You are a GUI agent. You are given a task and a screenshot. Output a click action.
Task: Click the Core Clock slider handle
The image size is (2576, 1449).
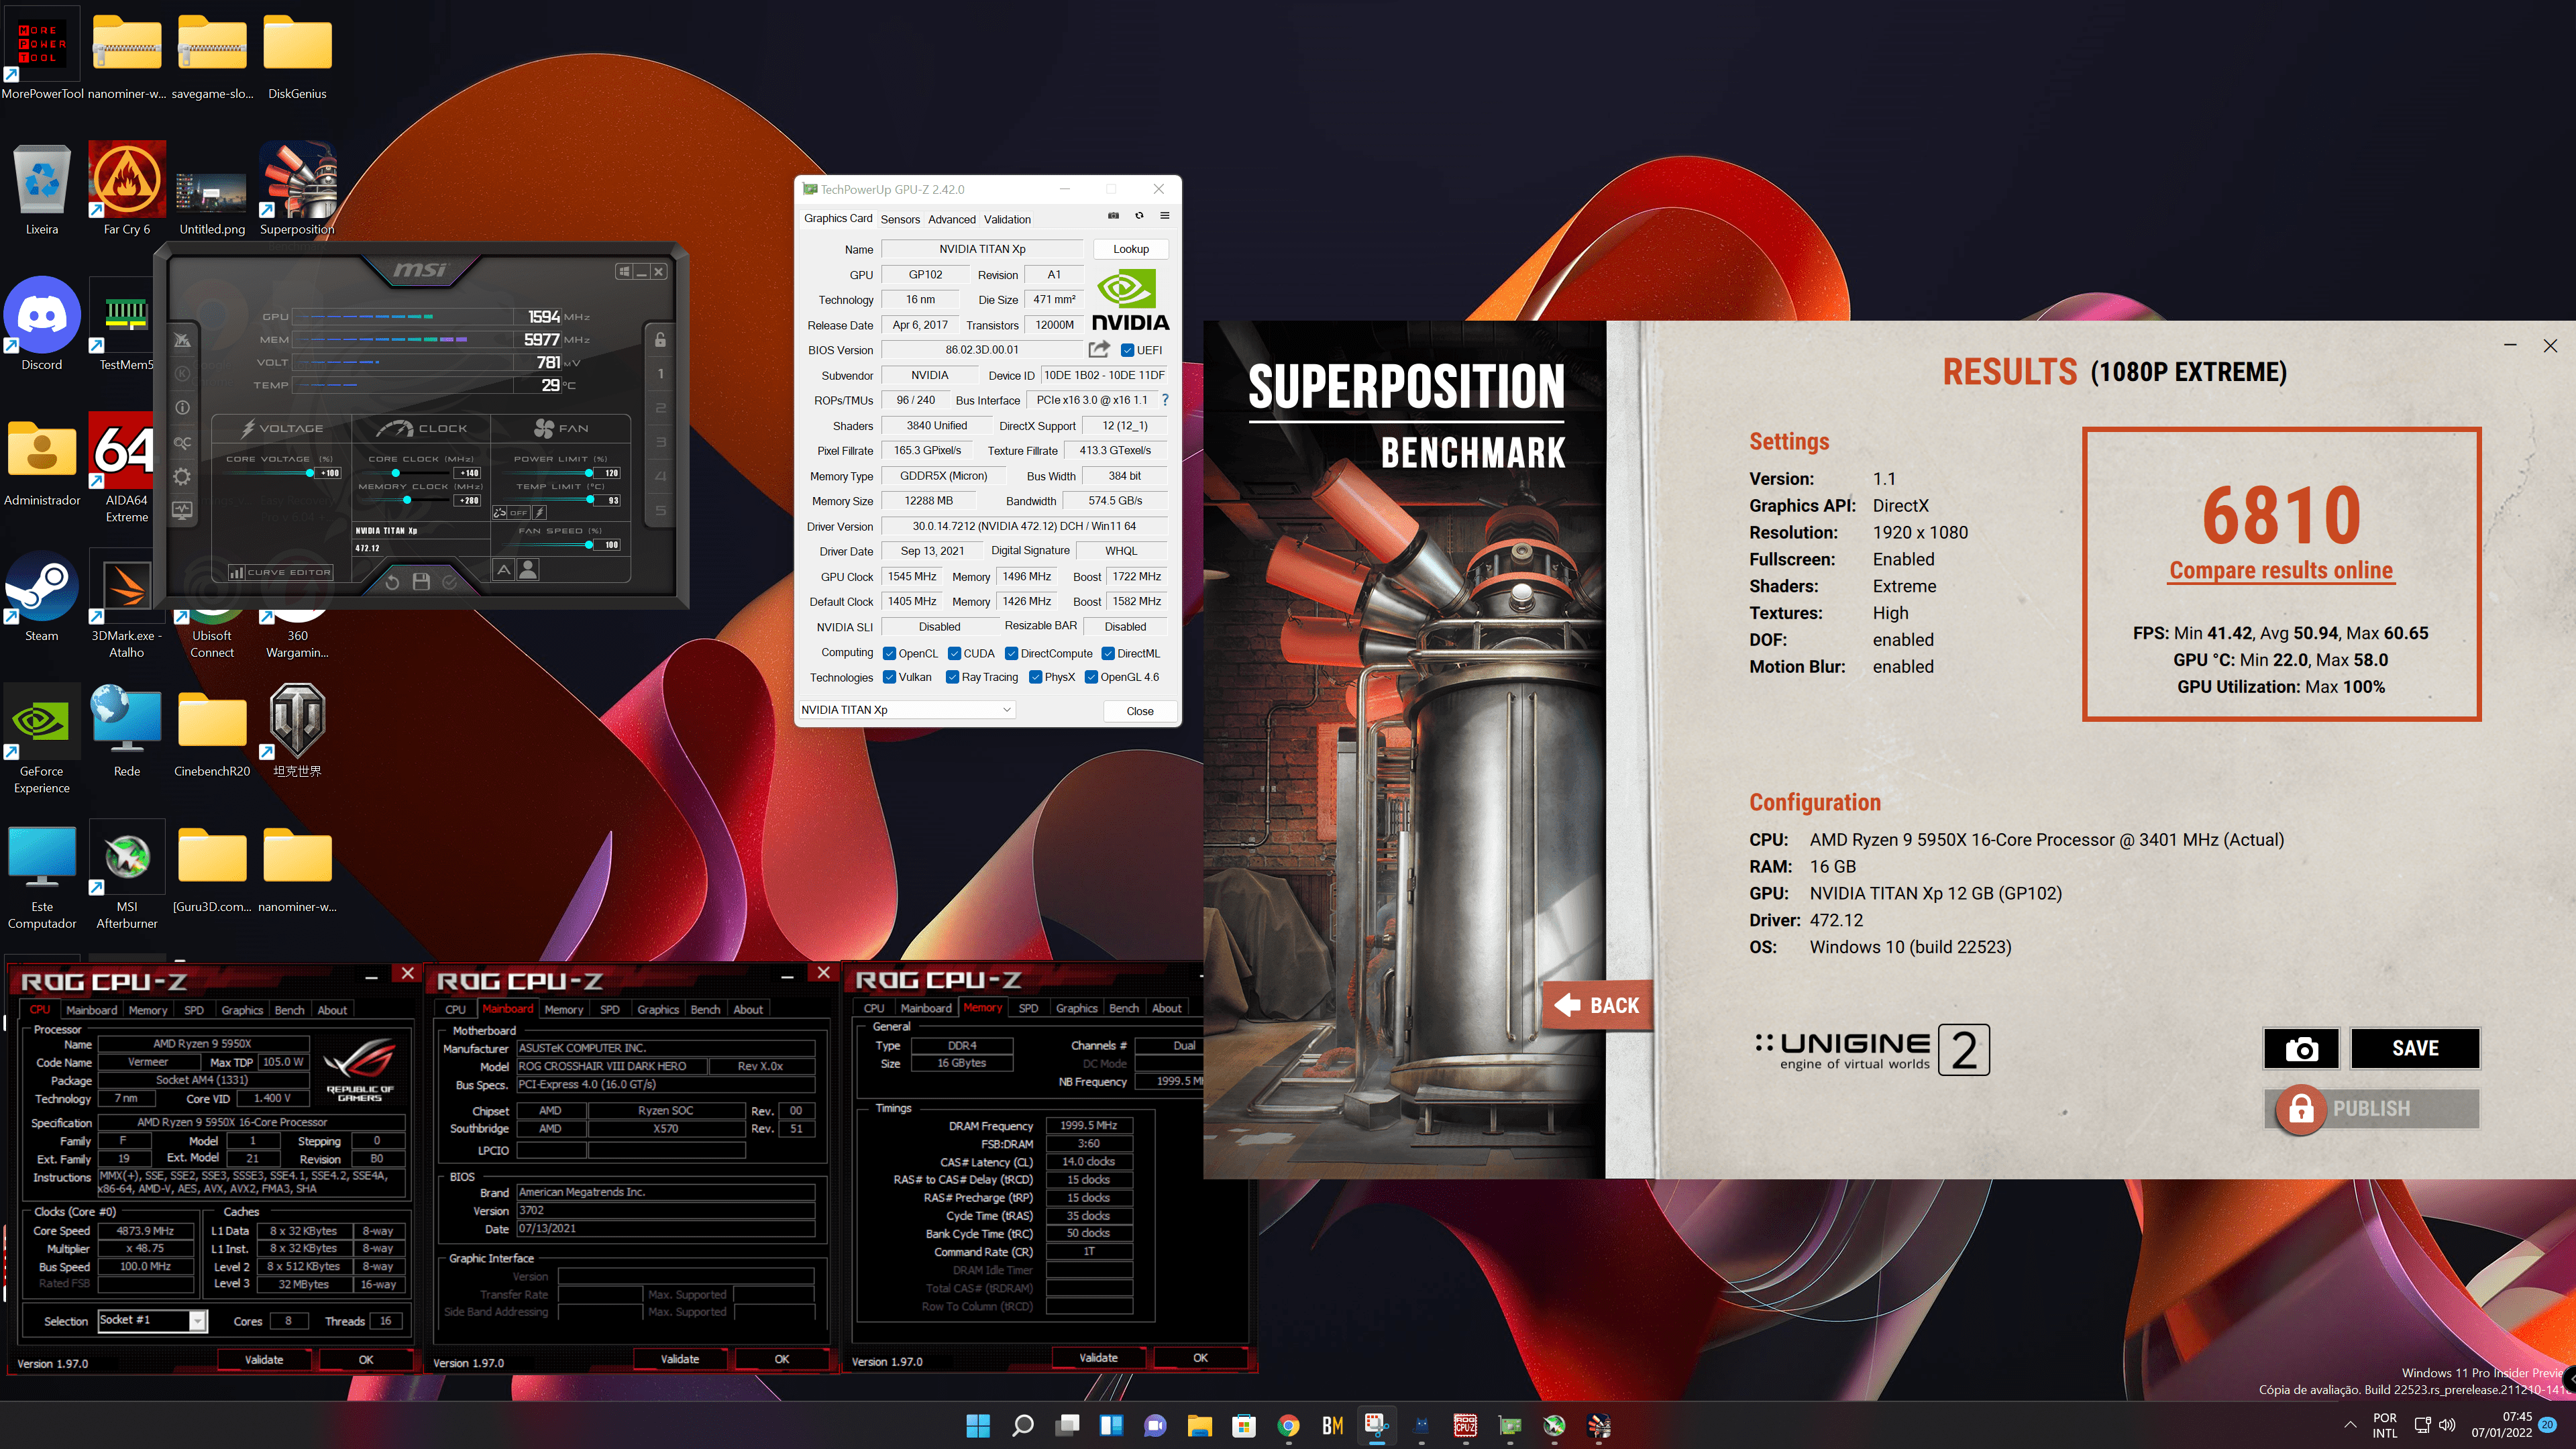[395, 473]
